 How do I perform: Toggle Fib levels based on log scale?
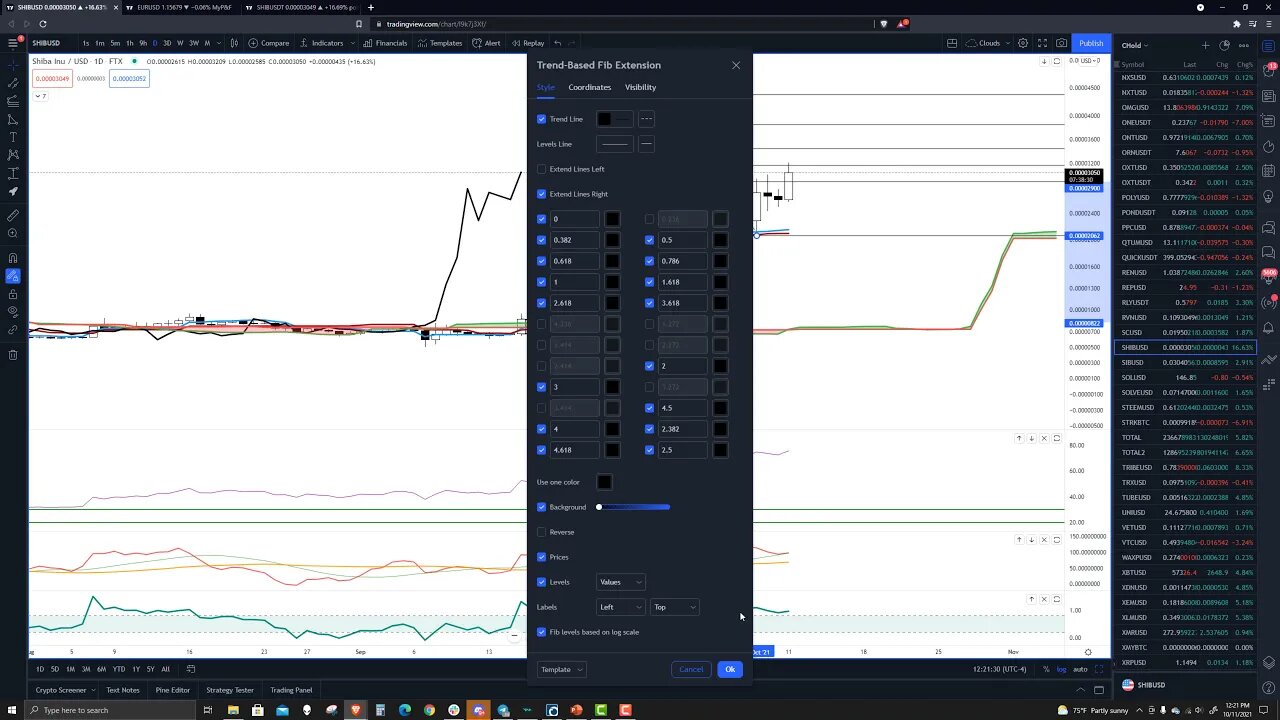point(542,632)
